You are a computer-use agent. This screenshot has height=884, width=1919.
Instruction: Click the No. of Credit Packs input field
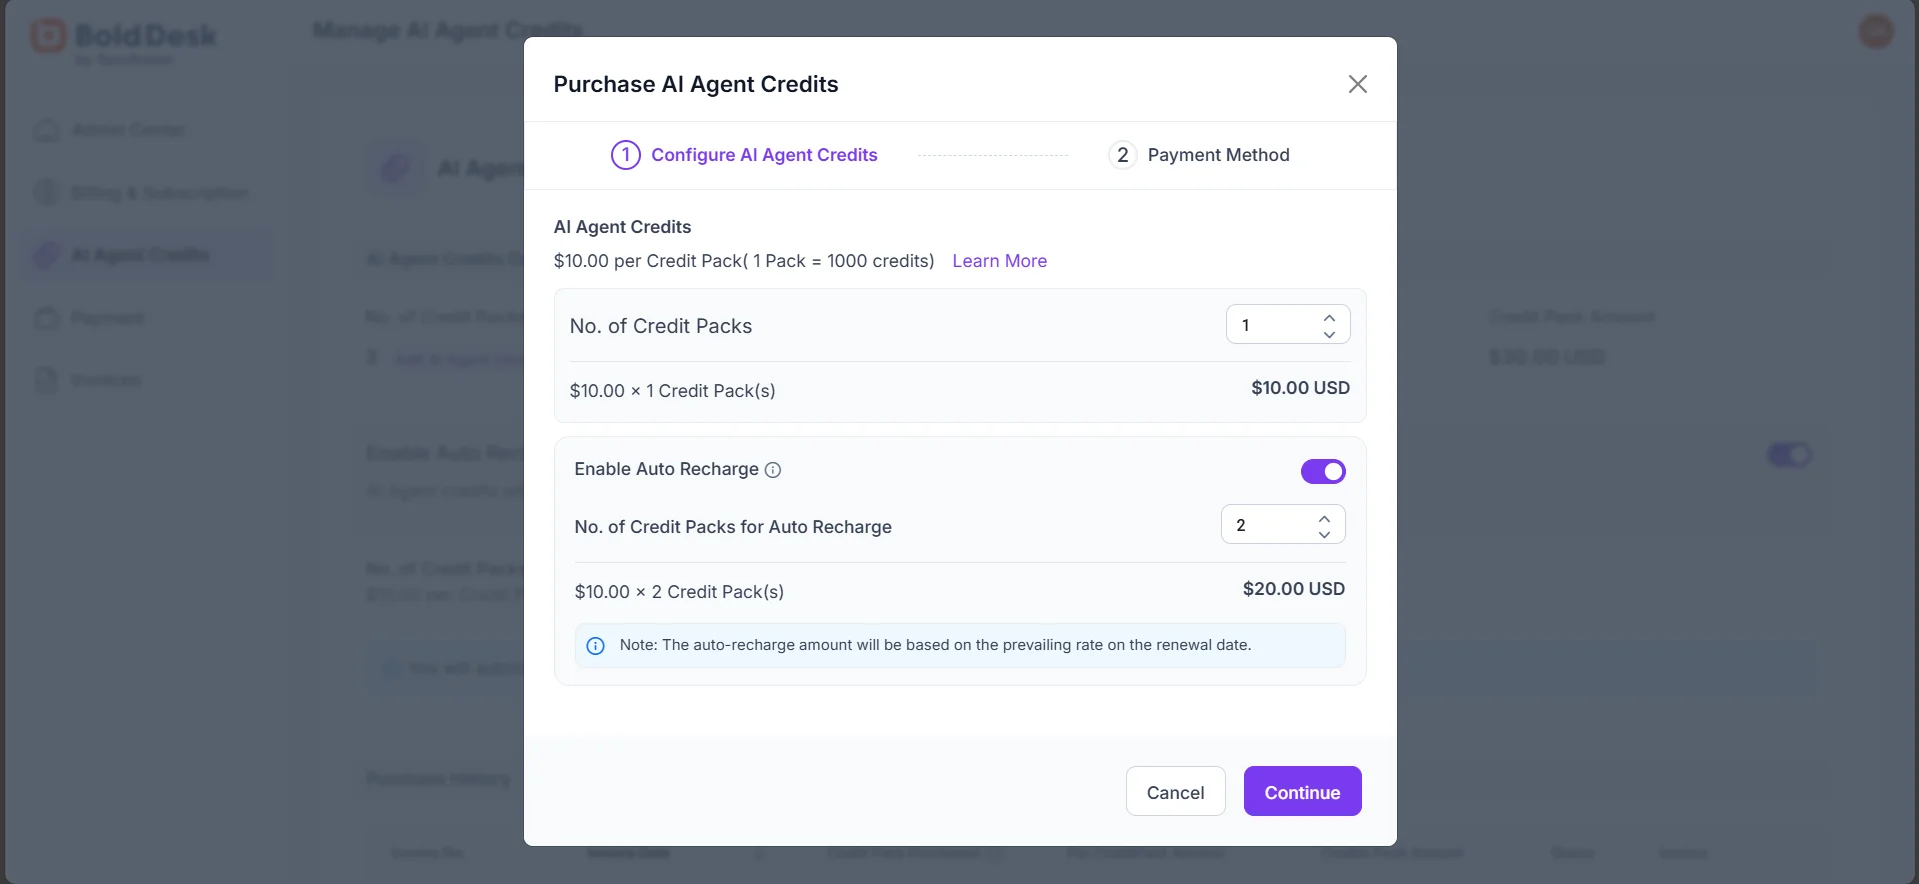[1272, 325]
